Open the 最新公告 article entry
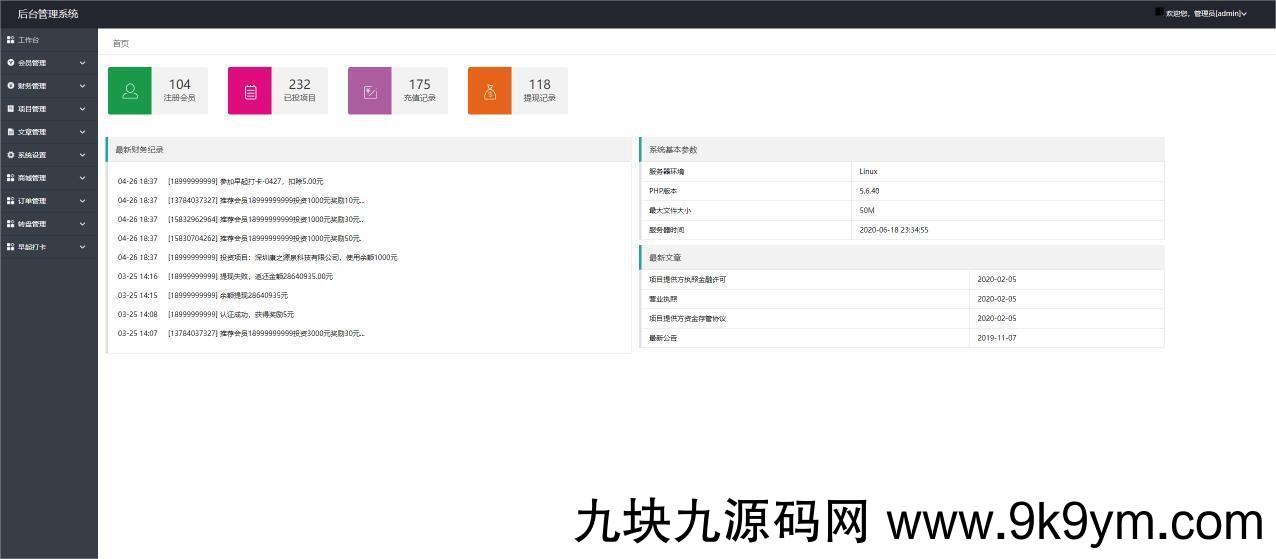This screenshot has height=559, width=1276. click(x=663, y=338)
